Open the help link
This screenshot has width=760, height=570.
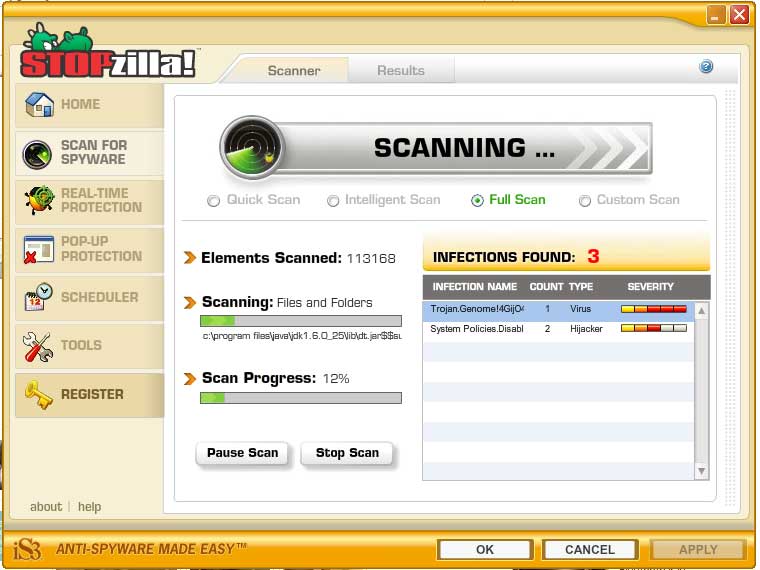coord(90,507)
